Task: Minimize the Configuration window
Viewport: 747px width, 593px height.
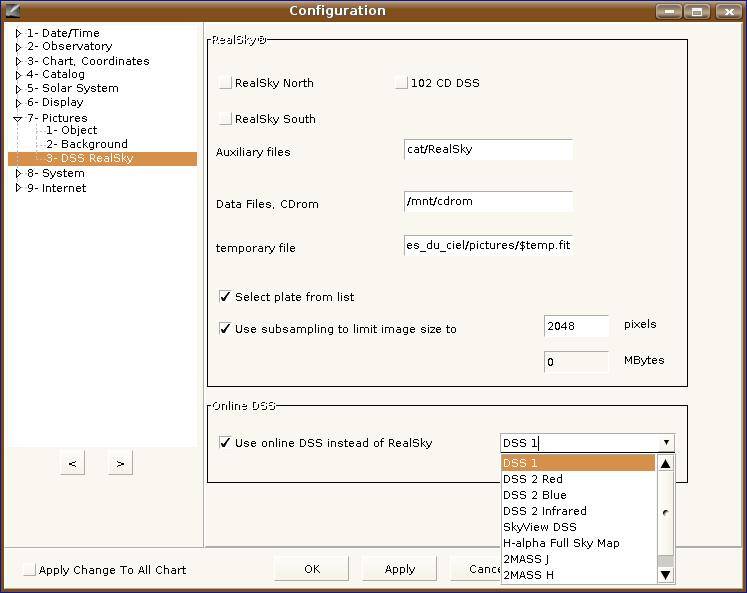Action: (669, 11)
